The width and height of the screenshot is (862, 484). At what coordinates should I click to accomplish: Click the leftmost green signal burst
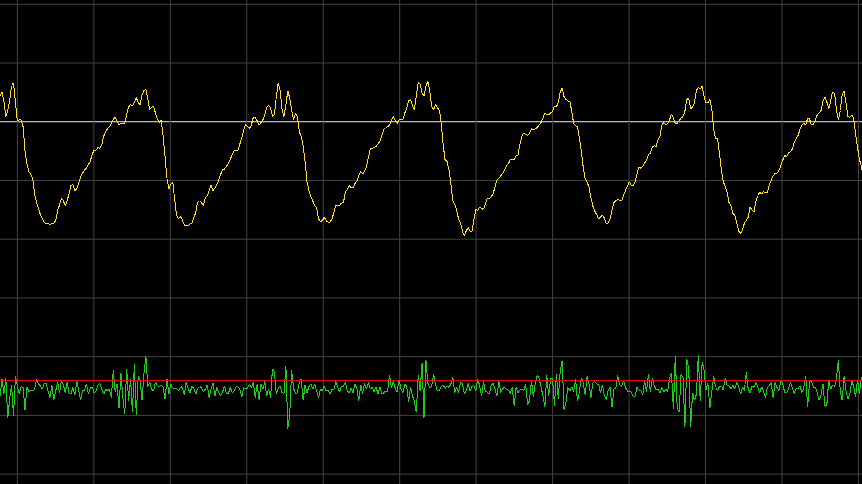pyautogui.click(x=130, y=385)
